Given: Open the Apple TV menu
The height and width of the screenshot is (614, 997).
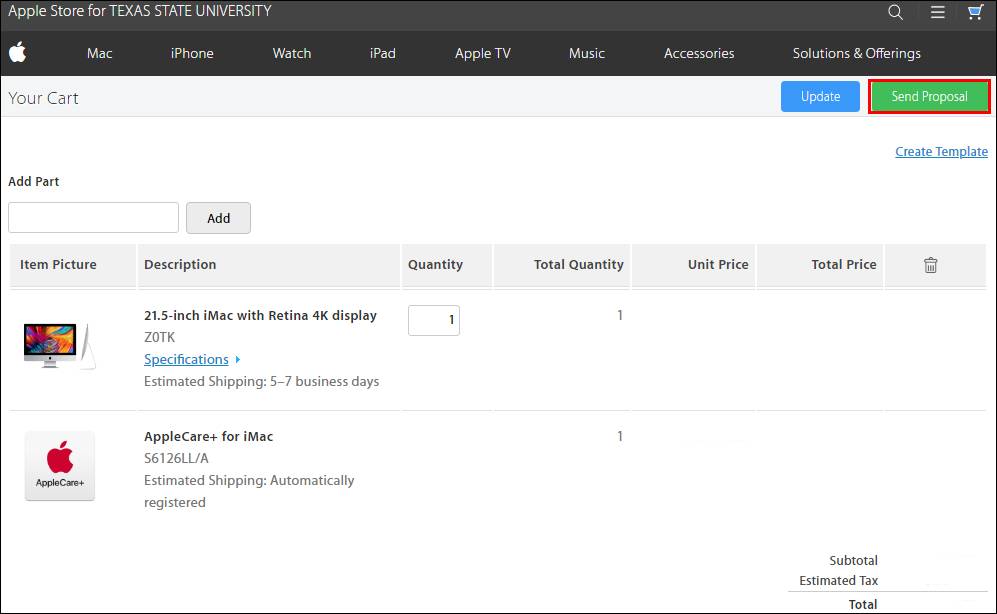Looking at the screenshot, I should 483,53.
